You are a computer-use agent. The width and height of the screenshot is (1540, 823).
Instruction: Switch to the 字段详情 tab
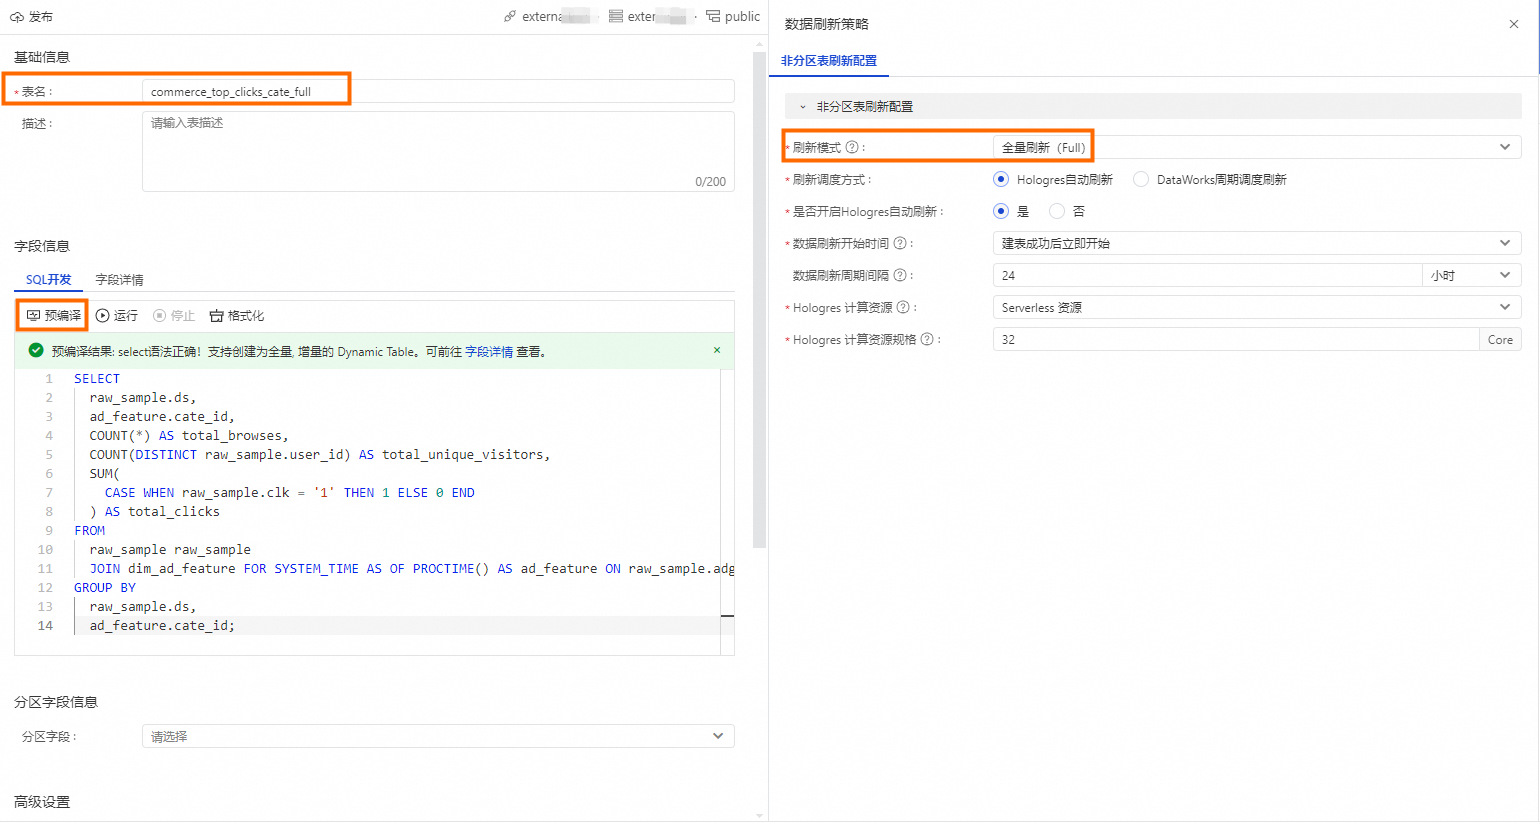119,279
